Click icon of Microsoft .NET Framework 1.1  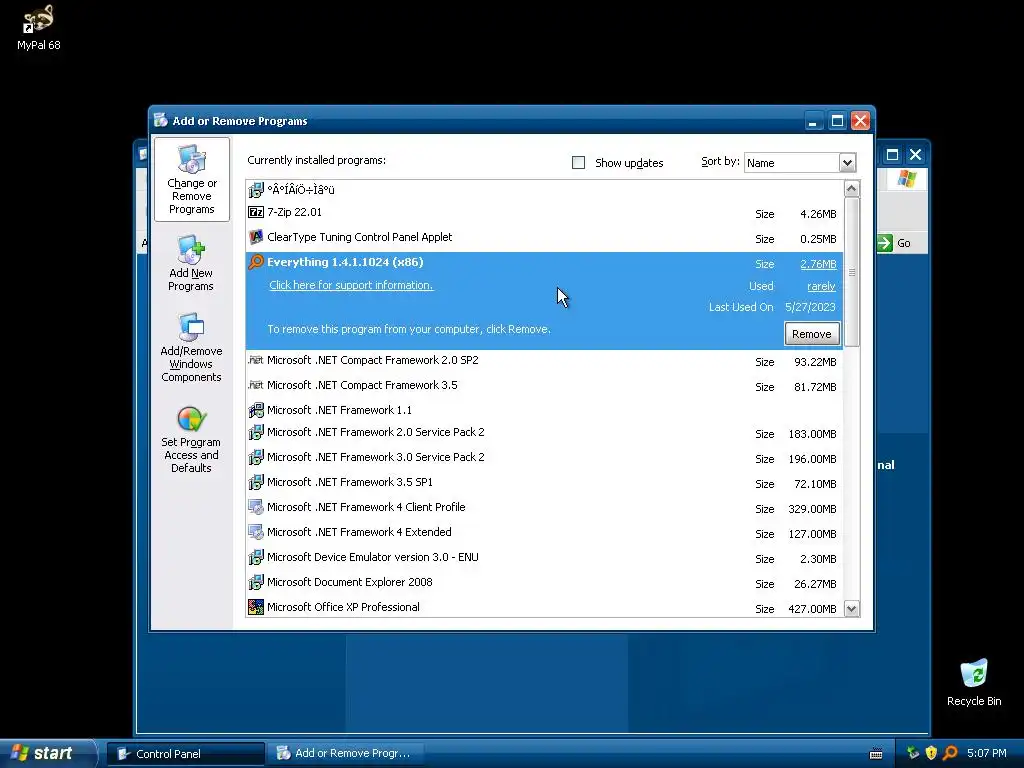coord(256,410)
